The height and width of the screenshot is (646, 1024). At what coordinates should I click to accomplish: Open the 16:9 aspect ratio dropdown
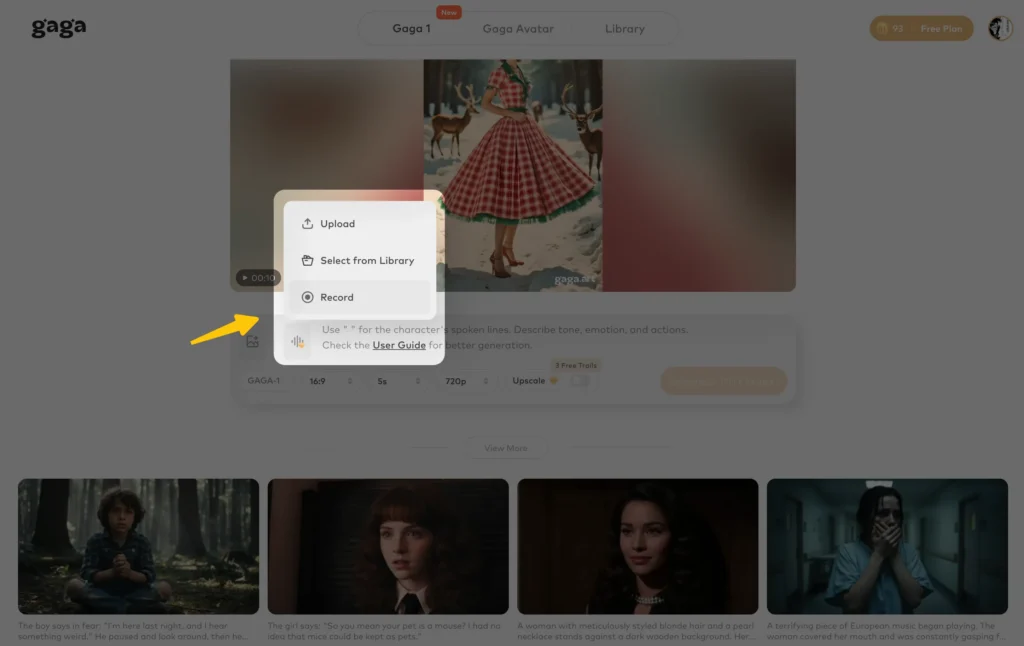331,381
